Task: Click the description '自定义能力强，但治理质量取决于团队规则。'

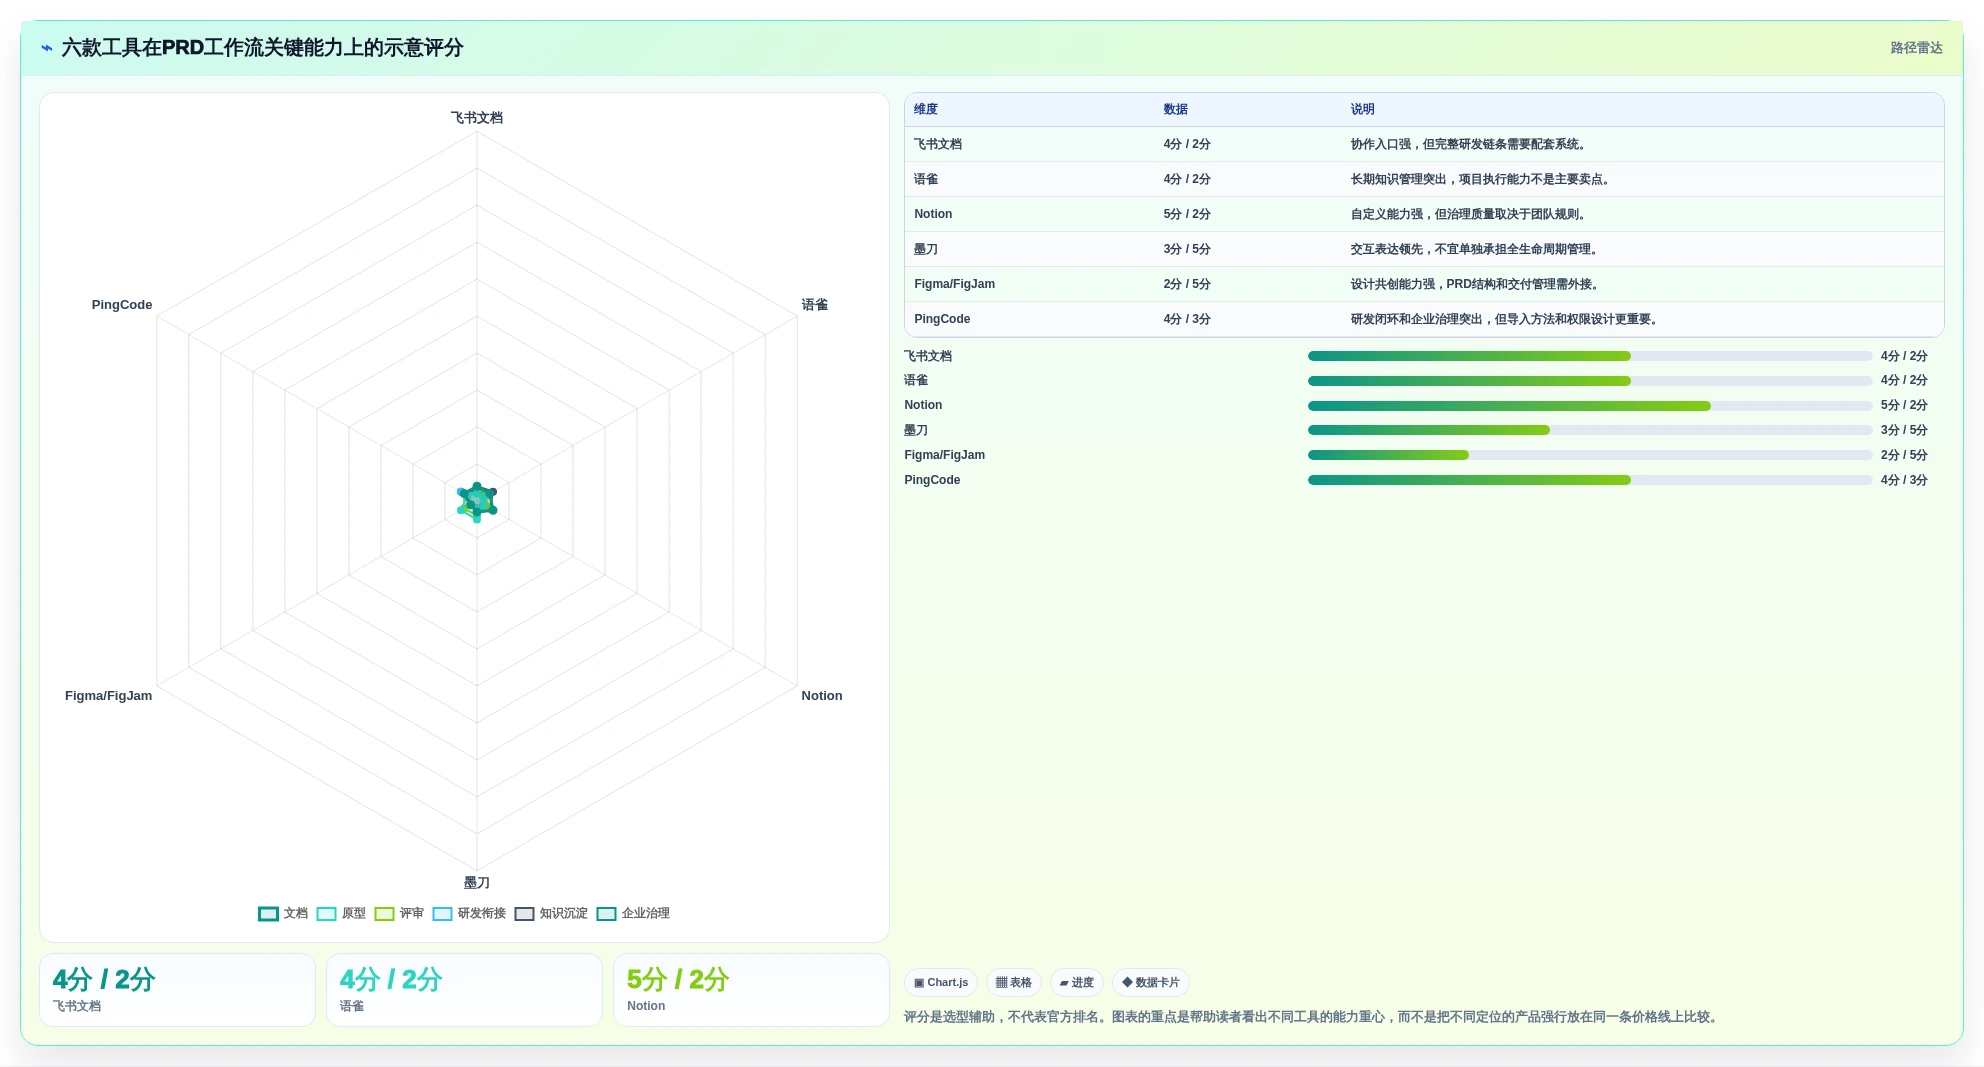Action: 1470,214
